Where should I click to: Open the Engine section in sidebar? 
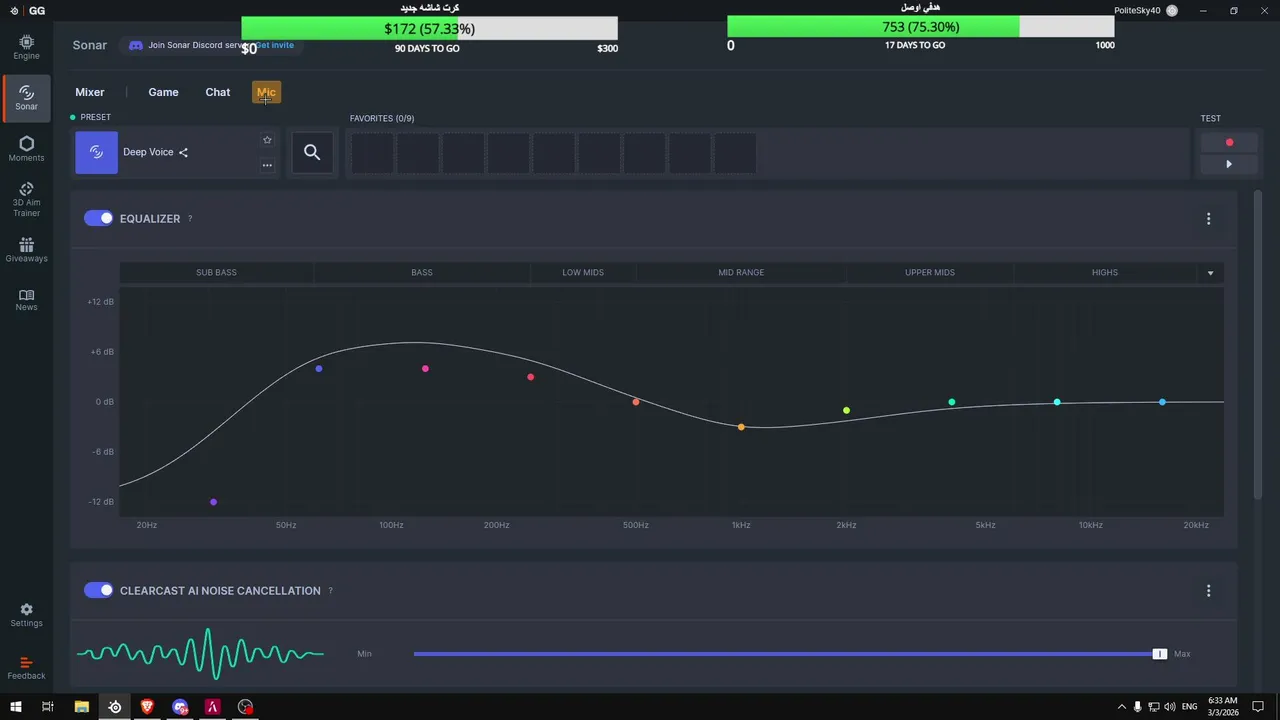point(26,46)
